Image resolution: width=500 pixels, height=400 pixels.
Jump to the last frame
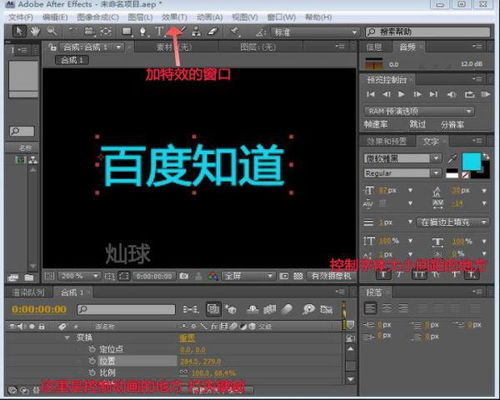(433, 94)
